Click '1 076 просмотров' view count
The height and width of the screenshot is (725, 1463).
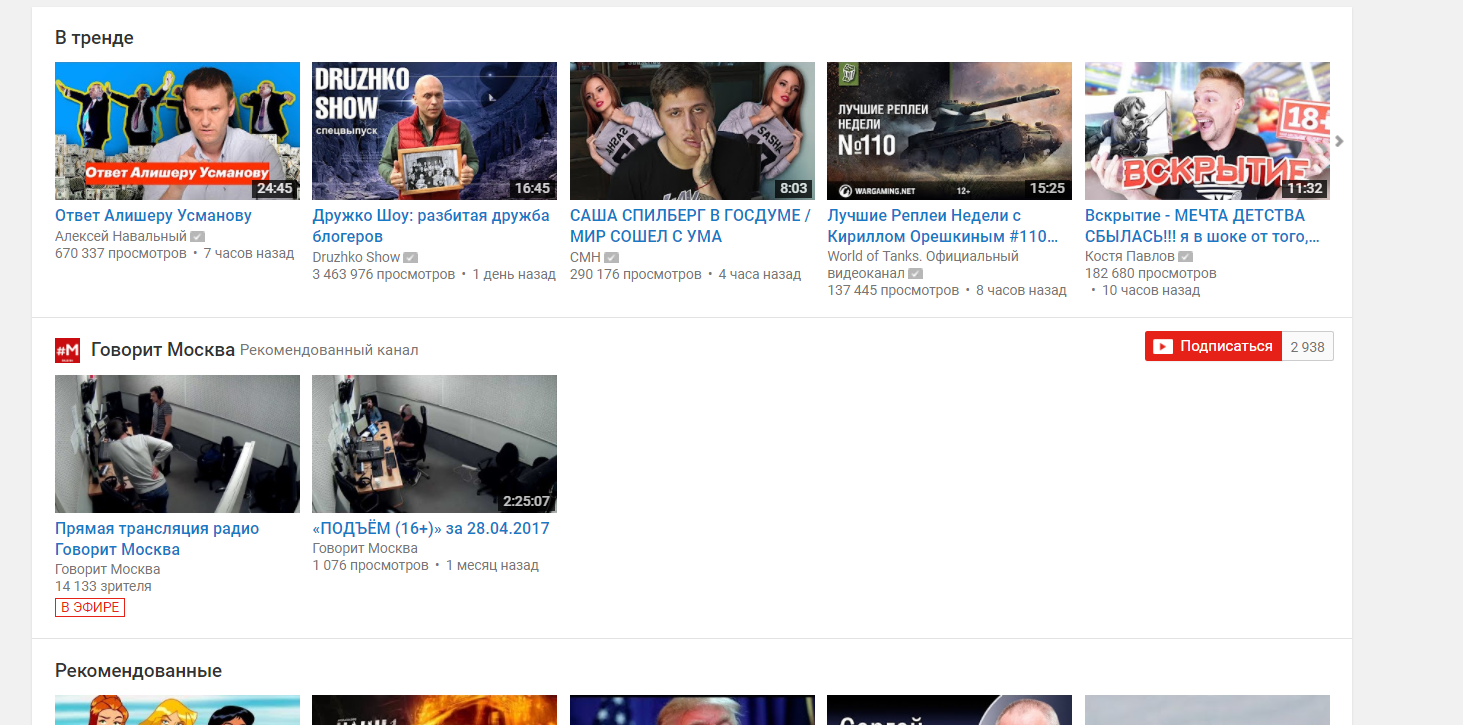click(370, 566)
